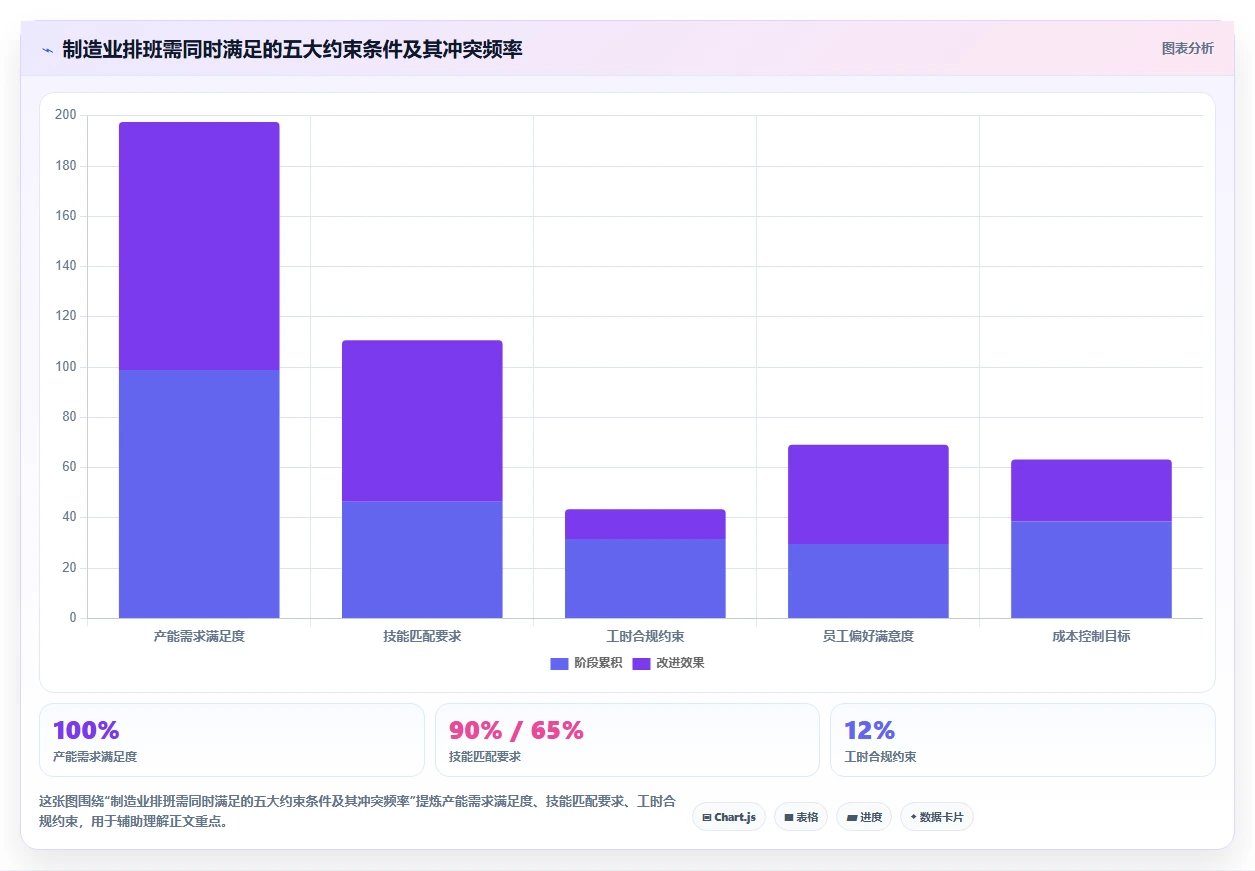Image resolution: width=1255 pixels, height=871 pixels.
Task: Click the purple 改进效果 legend color box
Action: coord(641,663)
